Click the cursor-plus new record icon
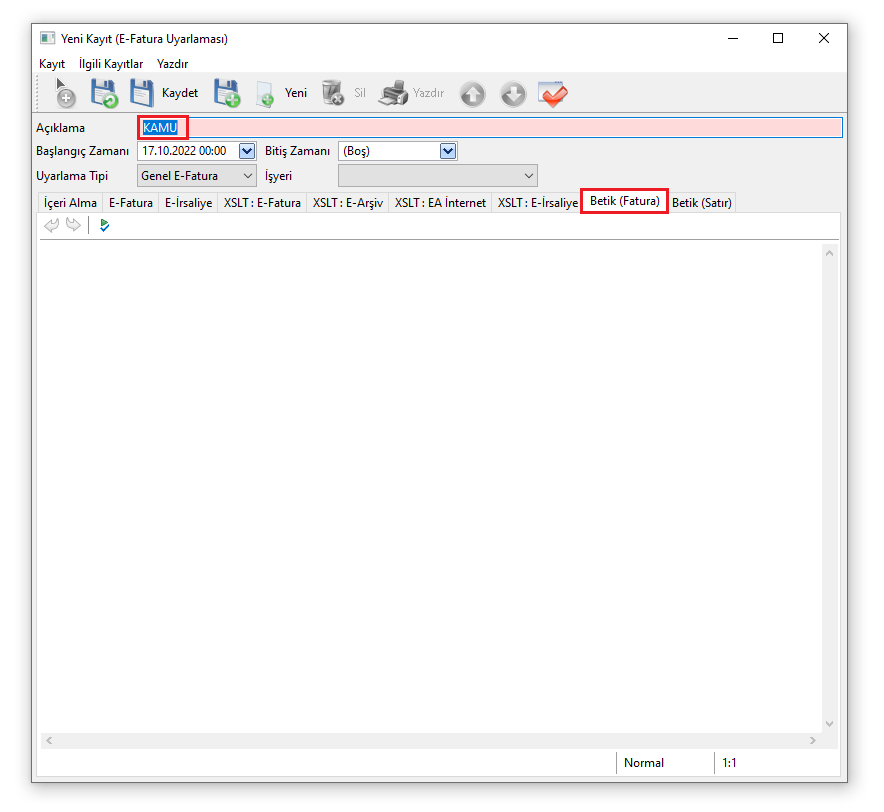The width and height of the screenshot is (884, 812). tap(65, 93)
